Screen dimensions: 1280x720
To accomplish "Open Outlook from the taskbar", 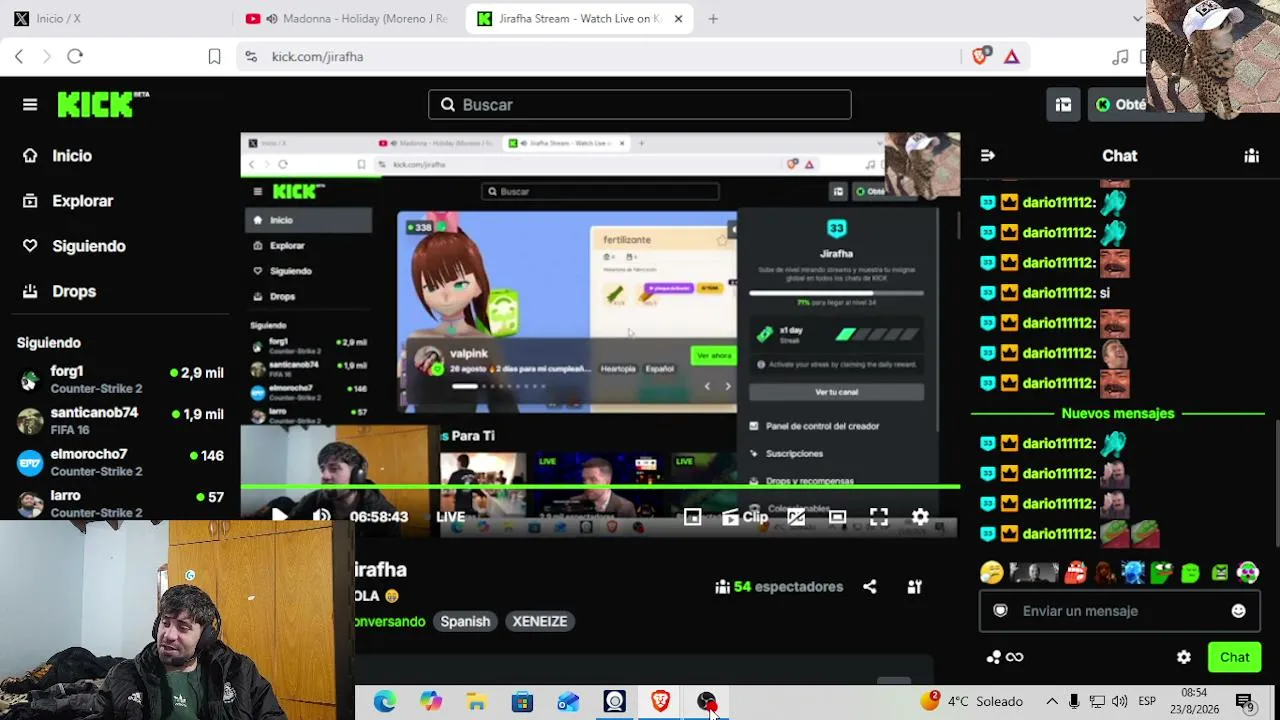I will click(x=569, y=702).
